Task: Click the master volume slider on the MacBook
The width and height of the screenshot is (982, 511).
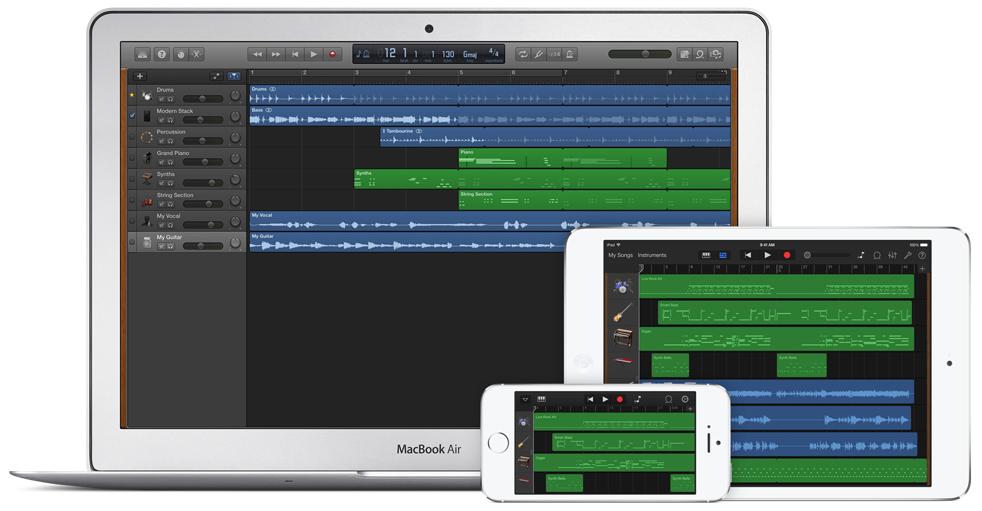Action: point(639,54)
